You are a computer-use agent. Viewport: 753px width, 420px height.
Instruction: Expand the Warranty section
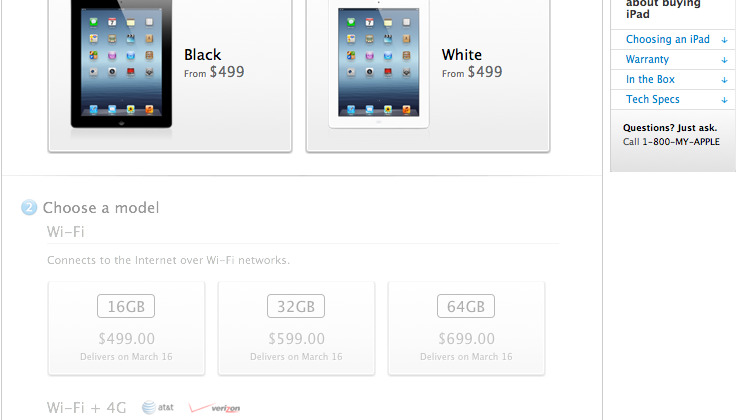(x=673, y=60)
